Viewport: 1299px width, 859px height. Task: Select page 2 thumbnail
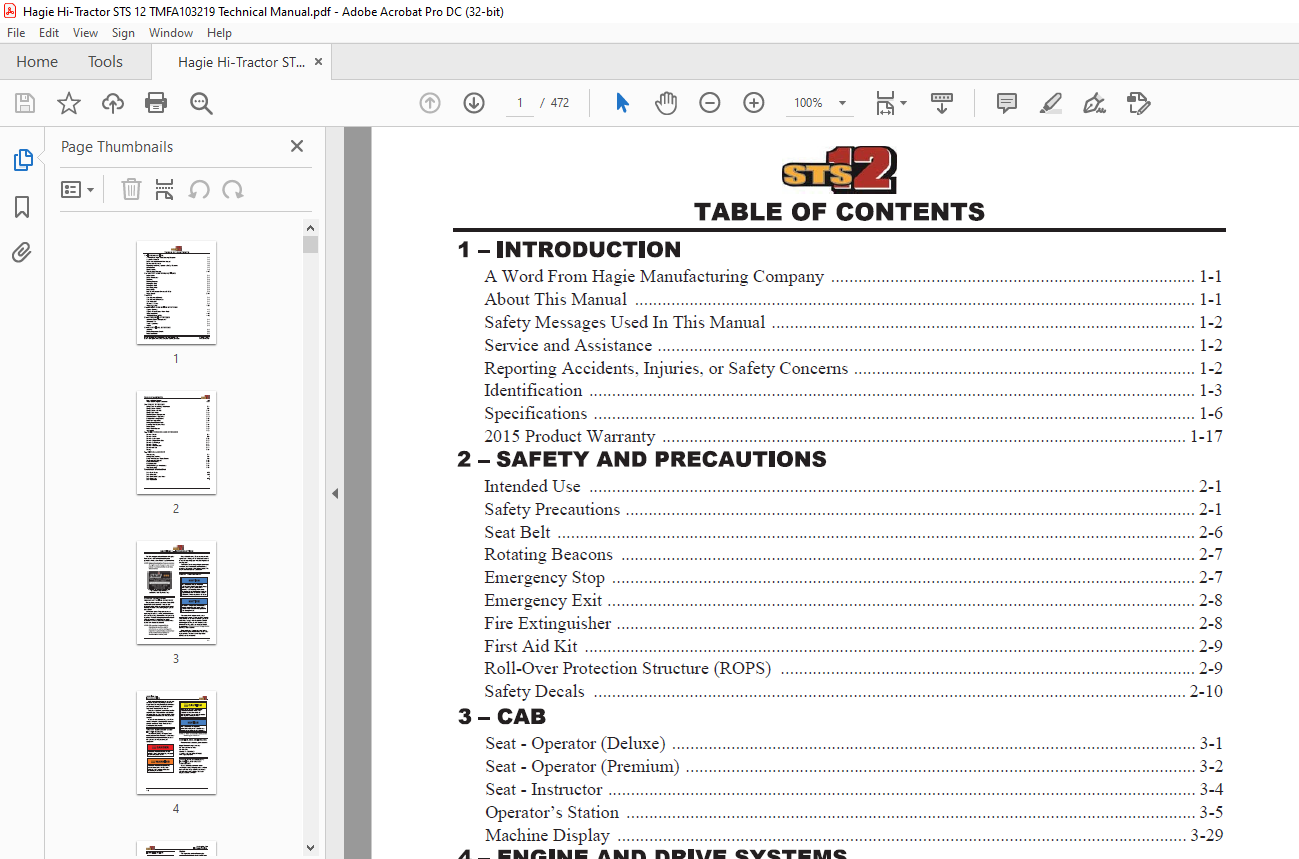click(x=176, y=442)
